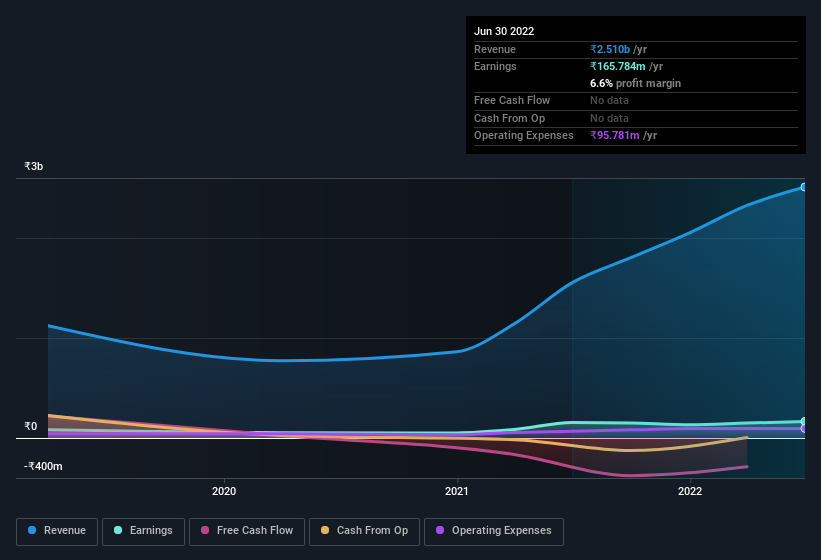
Task: Click the ₹95.781m operating expenses value
Action: pyautogui.click(x=615, y=135)
